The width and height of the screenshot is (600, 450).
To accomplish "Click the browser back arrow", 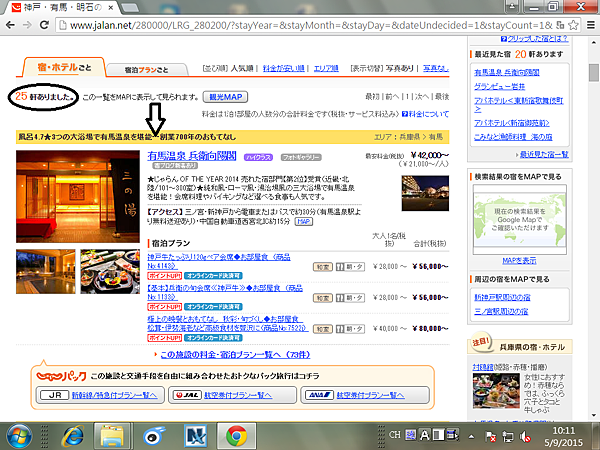I will [11, 25].
